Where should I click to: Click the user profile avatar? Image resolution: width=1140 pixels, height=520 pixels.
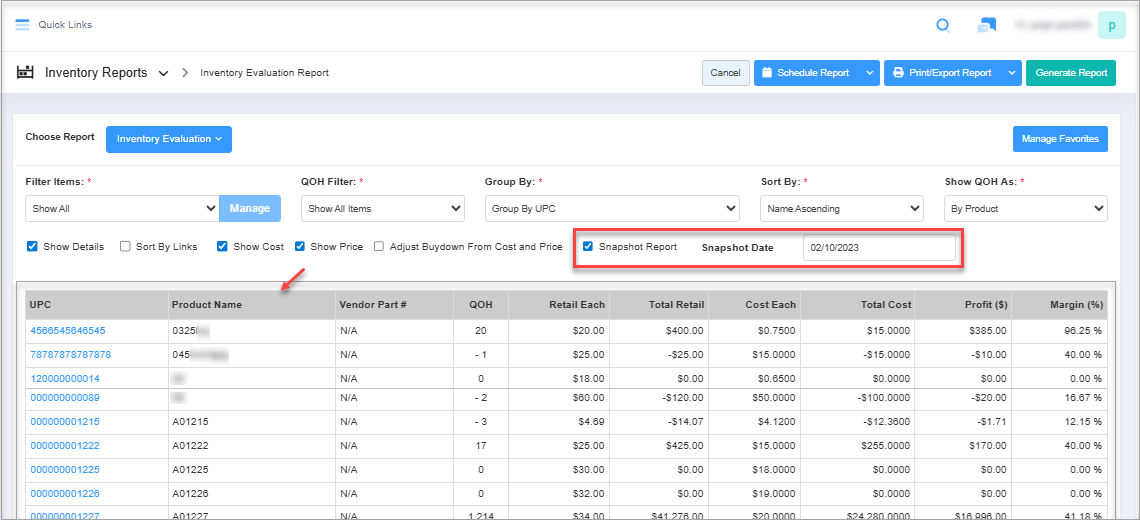click(x=1111, y=25)
